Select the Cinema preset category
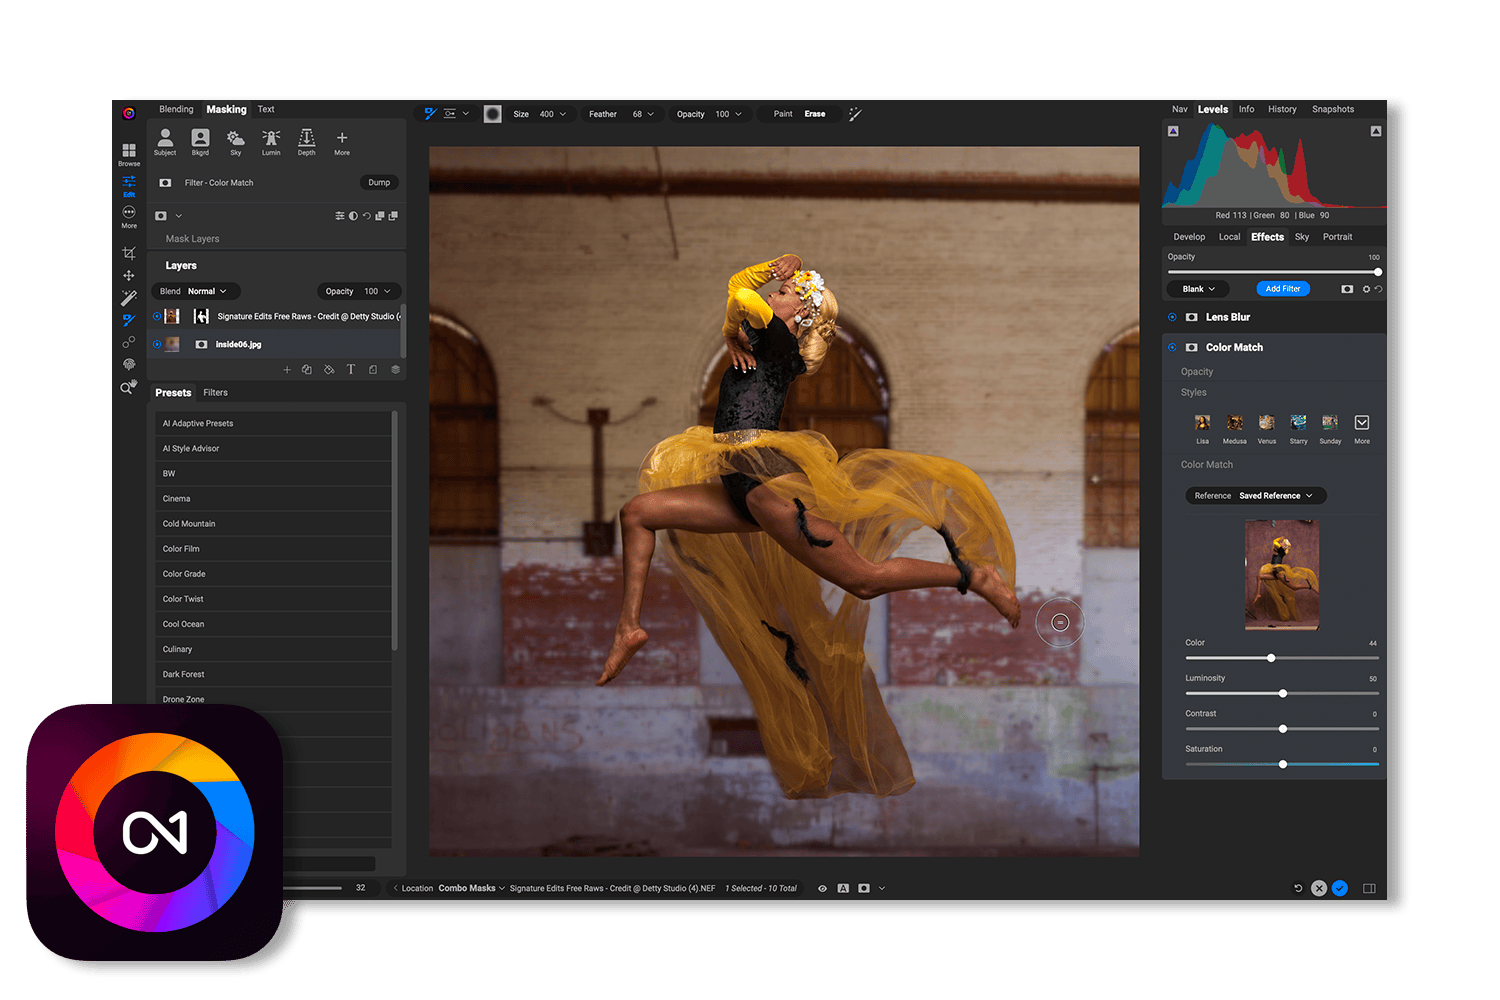The height and width of the screenshot is (1000, 1500). point(177,498)
